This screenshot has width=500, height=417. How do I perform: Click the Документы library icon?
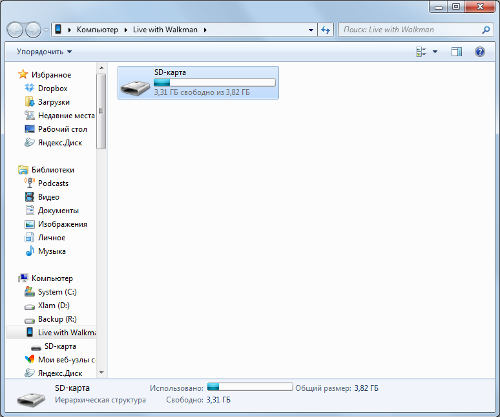click(x=30, y=210)
